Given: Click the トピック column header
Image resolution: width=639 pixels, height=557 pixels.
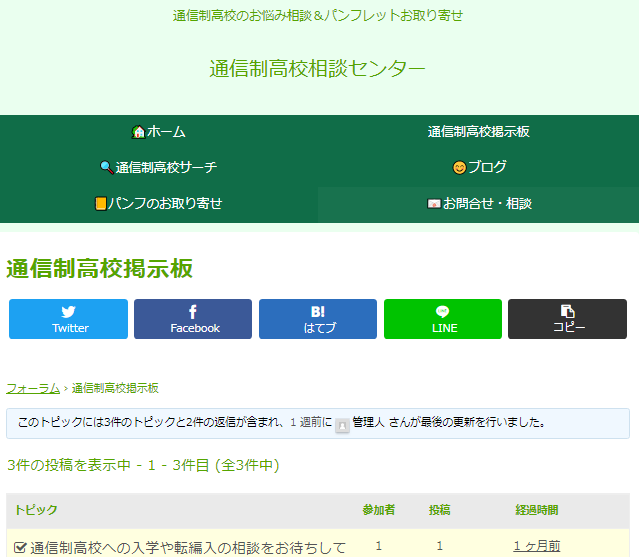Looking at the screenshot, I should tap(36, 510).
